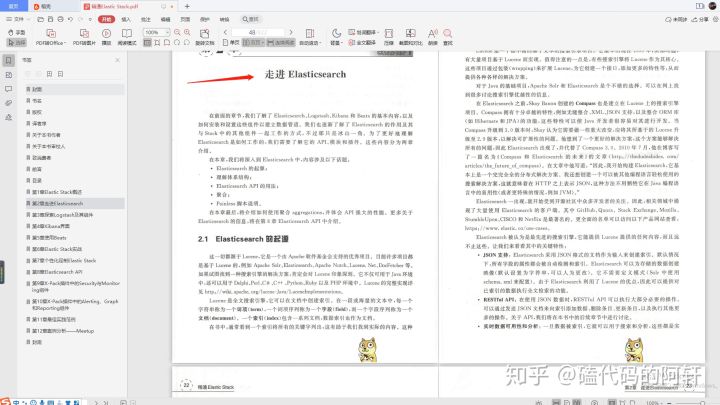Expand the File menu dropdown
The height and width of the screenshot is (405, 720).
(17, 19)
